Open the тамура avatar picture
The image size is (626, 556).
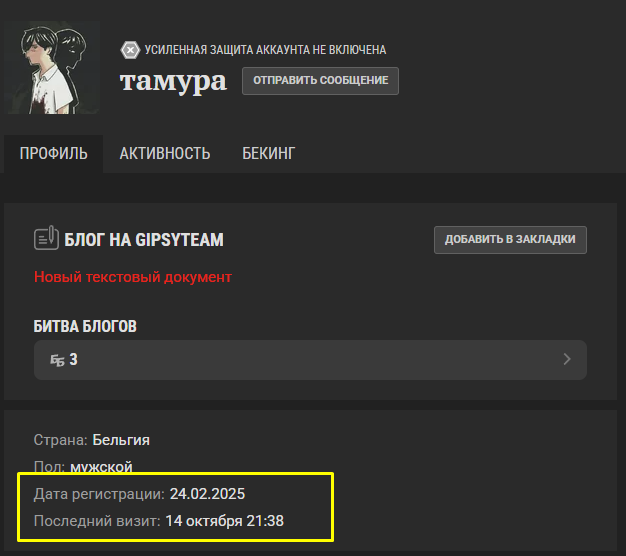[52, 67]
